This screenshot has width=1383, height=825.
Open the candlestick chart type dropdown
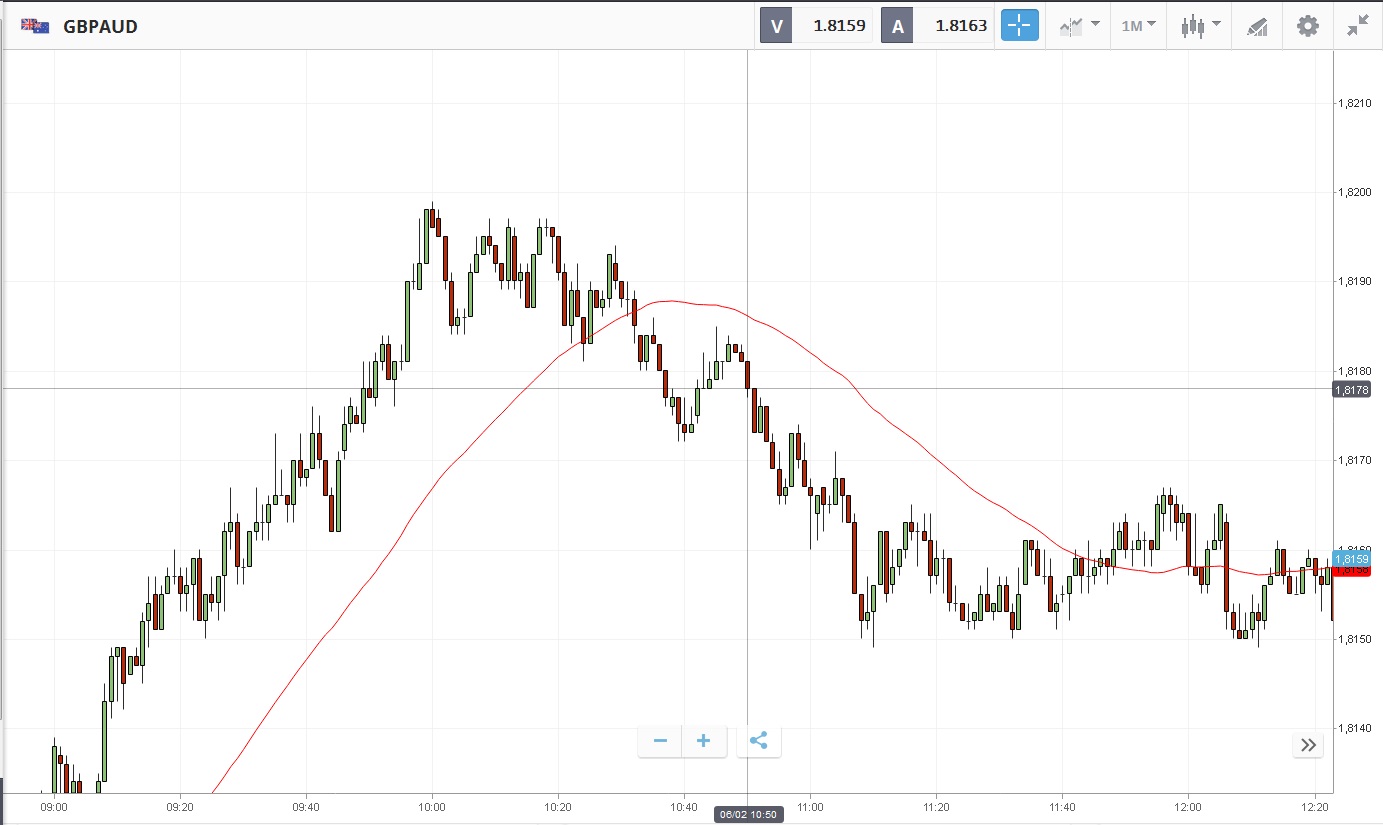pos(1200,26)
